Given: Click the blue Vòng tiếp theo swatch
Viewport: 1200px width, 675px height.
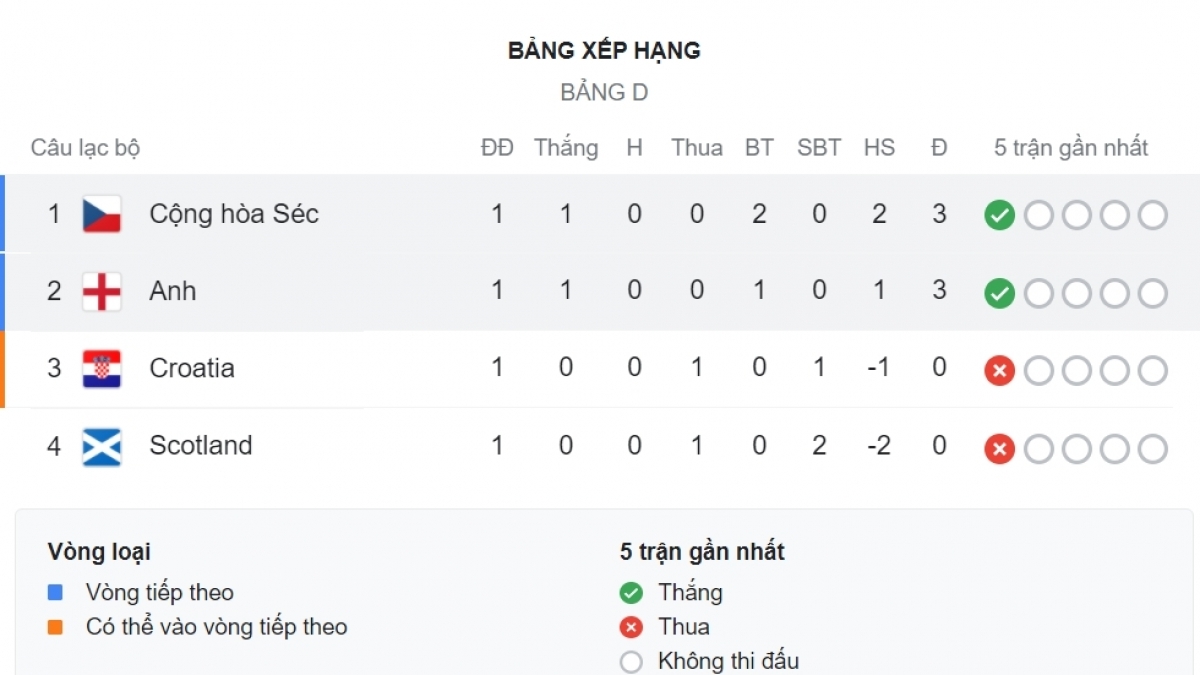Looking at the screenshot, I should tap(55, 593).
